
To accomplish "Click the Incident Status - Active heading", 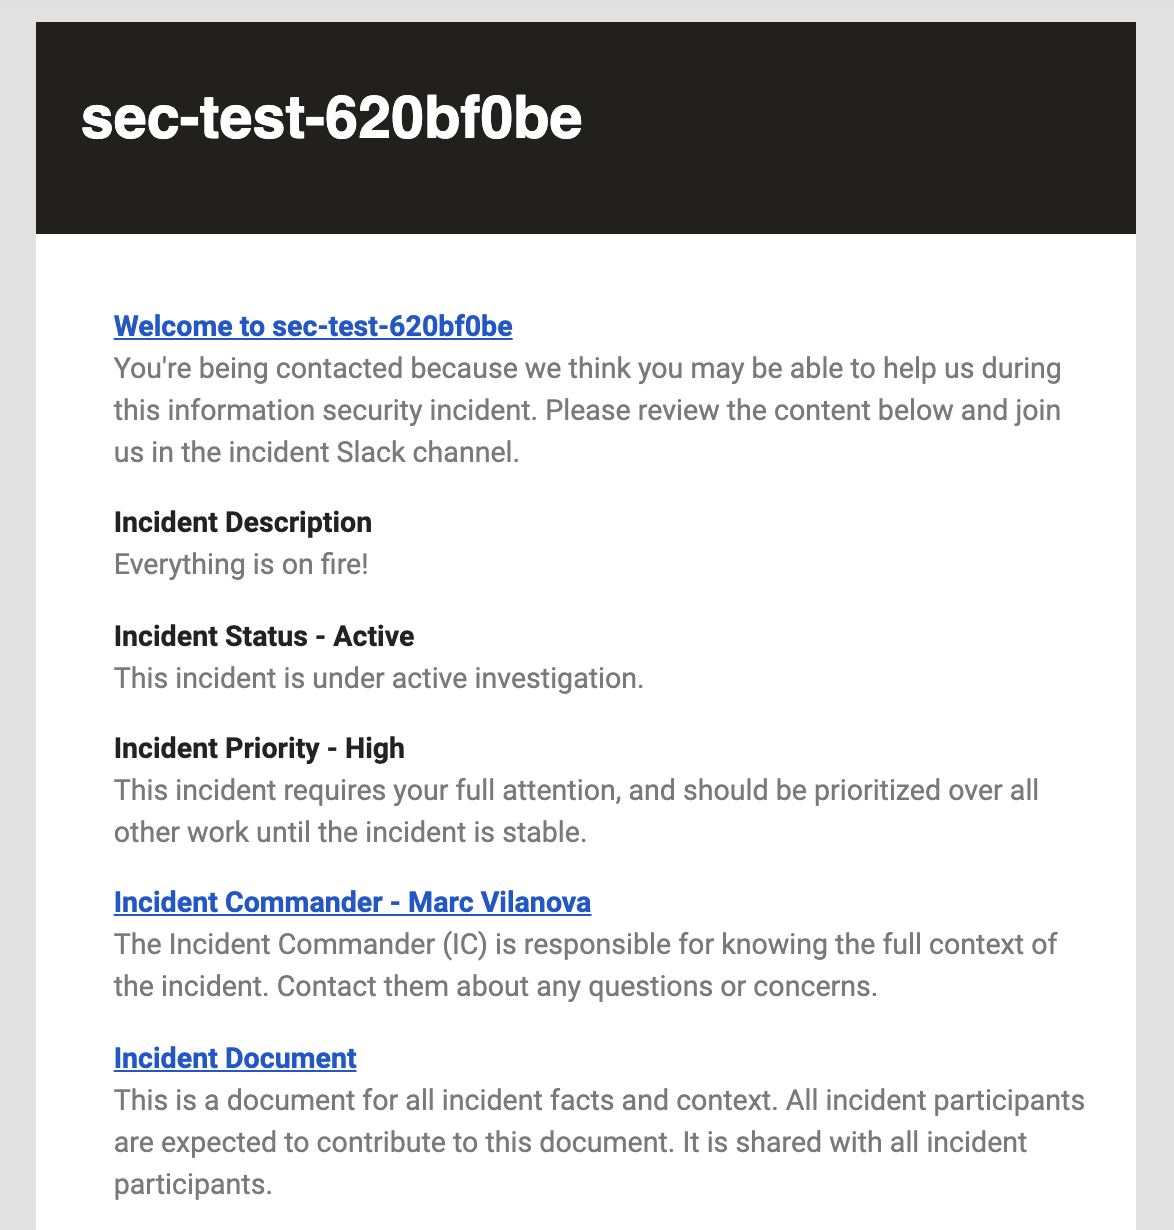I will click(x=264, y=636).
